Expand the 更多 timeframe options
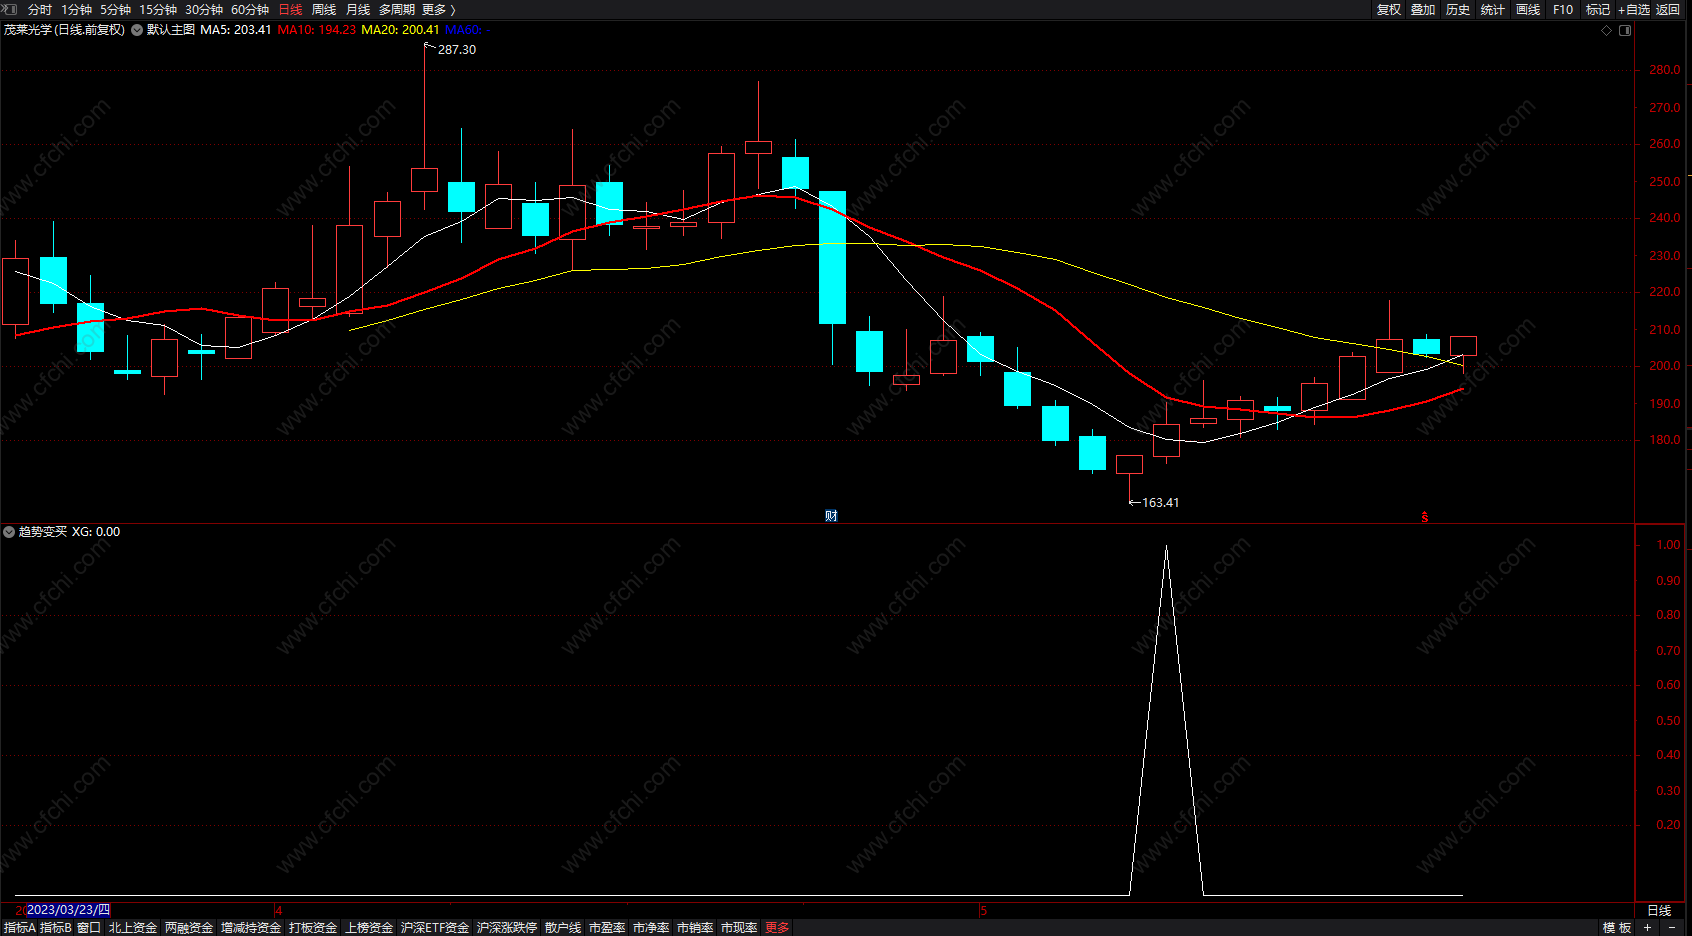1692x936 pixels. pyautogui.click(x=438, y=9)
